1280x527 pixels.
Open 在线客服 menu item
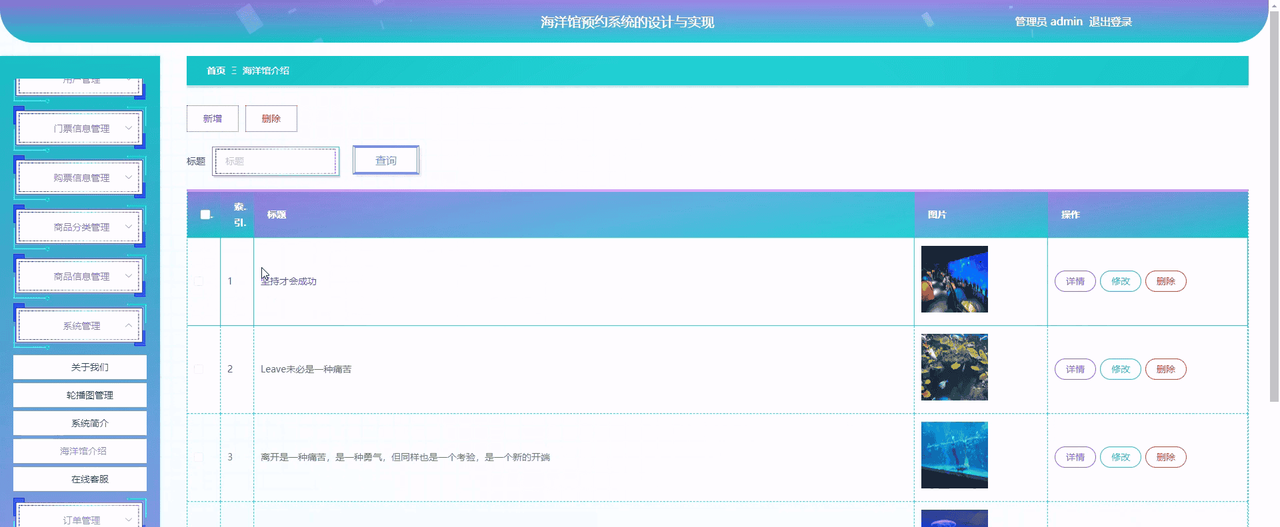point(80,479)
